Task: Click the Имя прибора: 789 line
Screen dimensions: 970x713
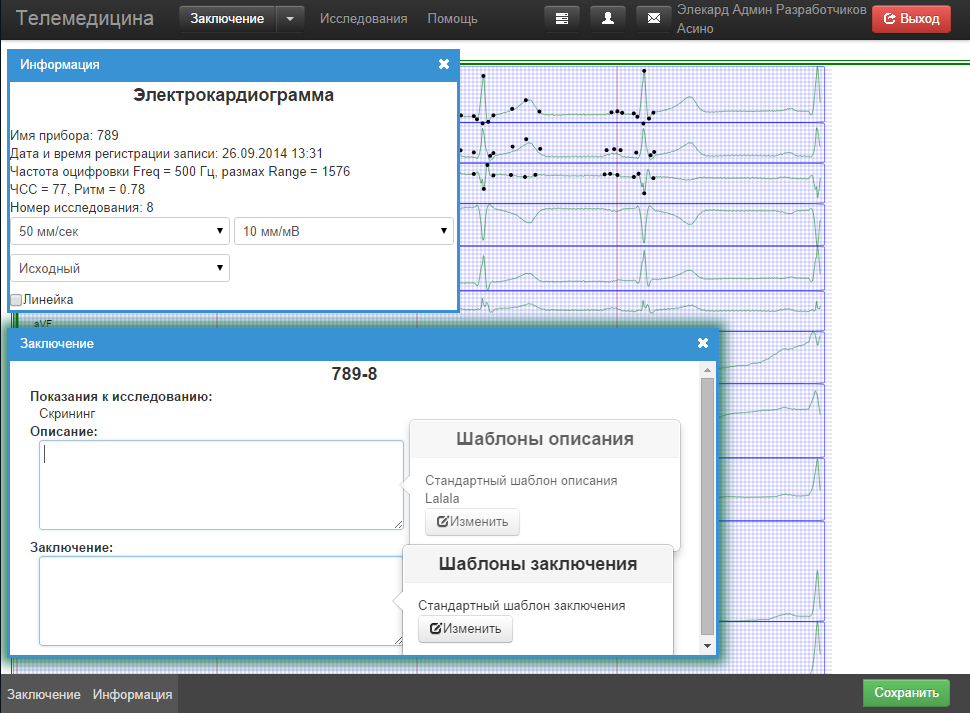Action: [x=64, y=135]
